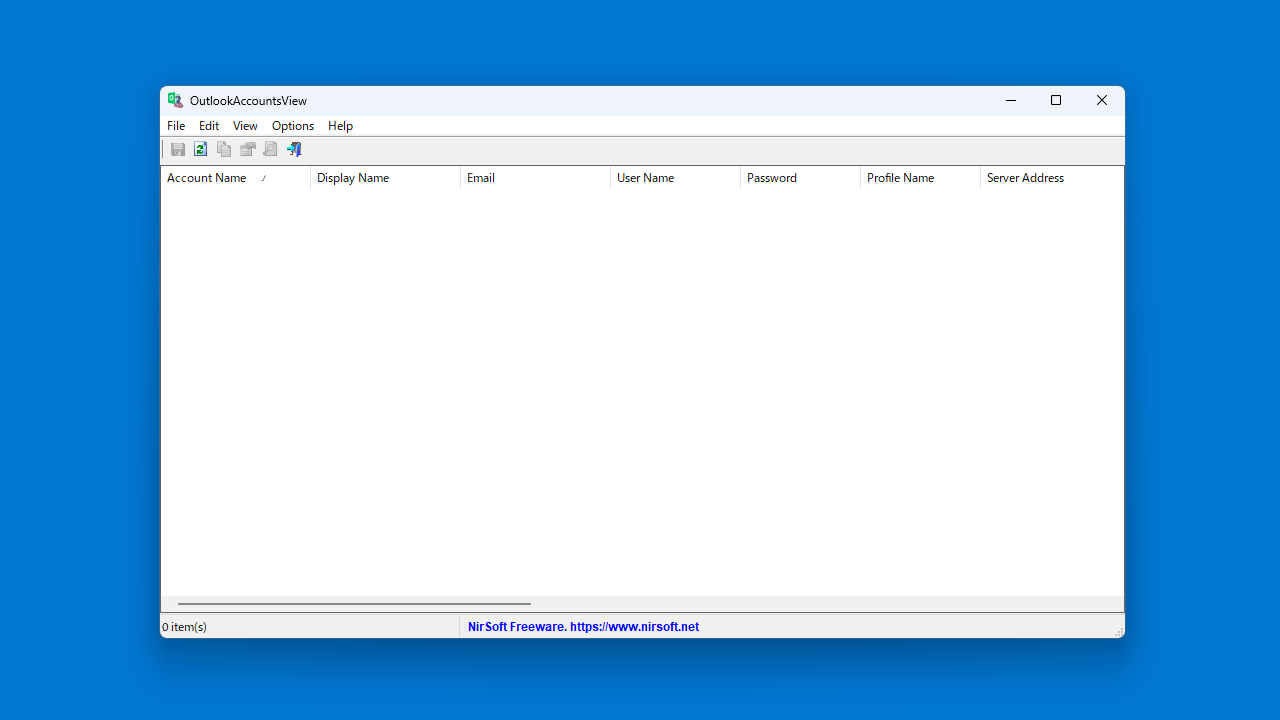Click the Save Selected Items toolbar icon

coord(178,149)
